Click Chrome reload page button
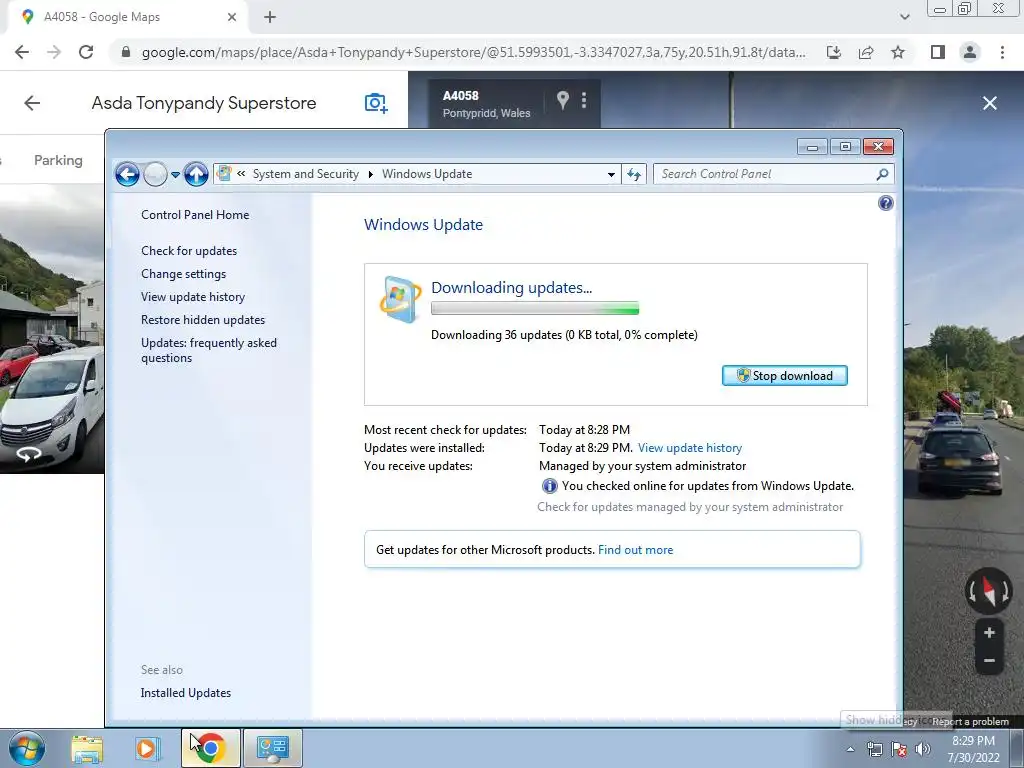The image size is (1024, 768). pos(86,52)
